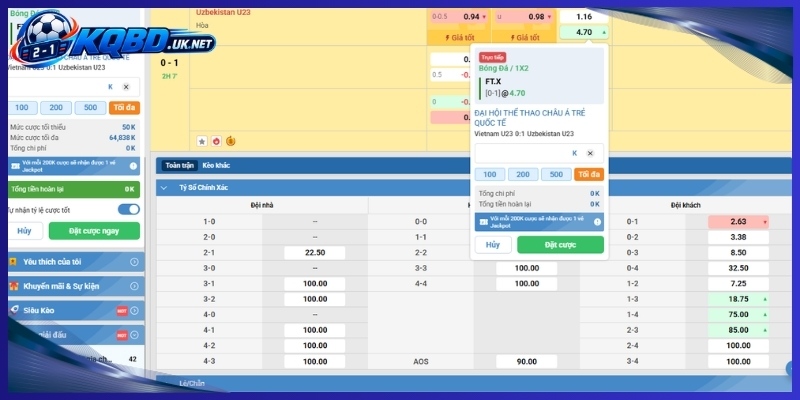Pick correct score 0-3 odds 8.50
The width and height of the screenshot is (800, 400).
click(x=738, y=253)
